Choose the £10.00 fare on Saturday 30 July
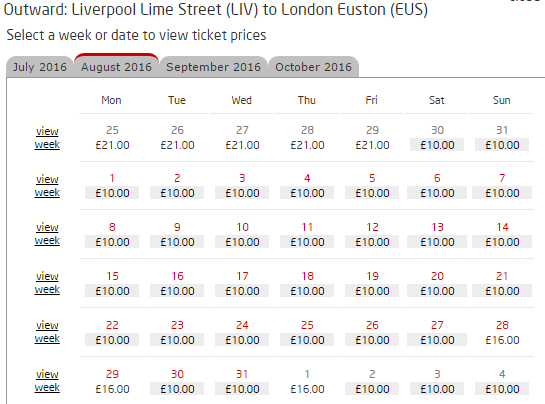This screenshot has width=545, height=404. (x=437, y=145)
